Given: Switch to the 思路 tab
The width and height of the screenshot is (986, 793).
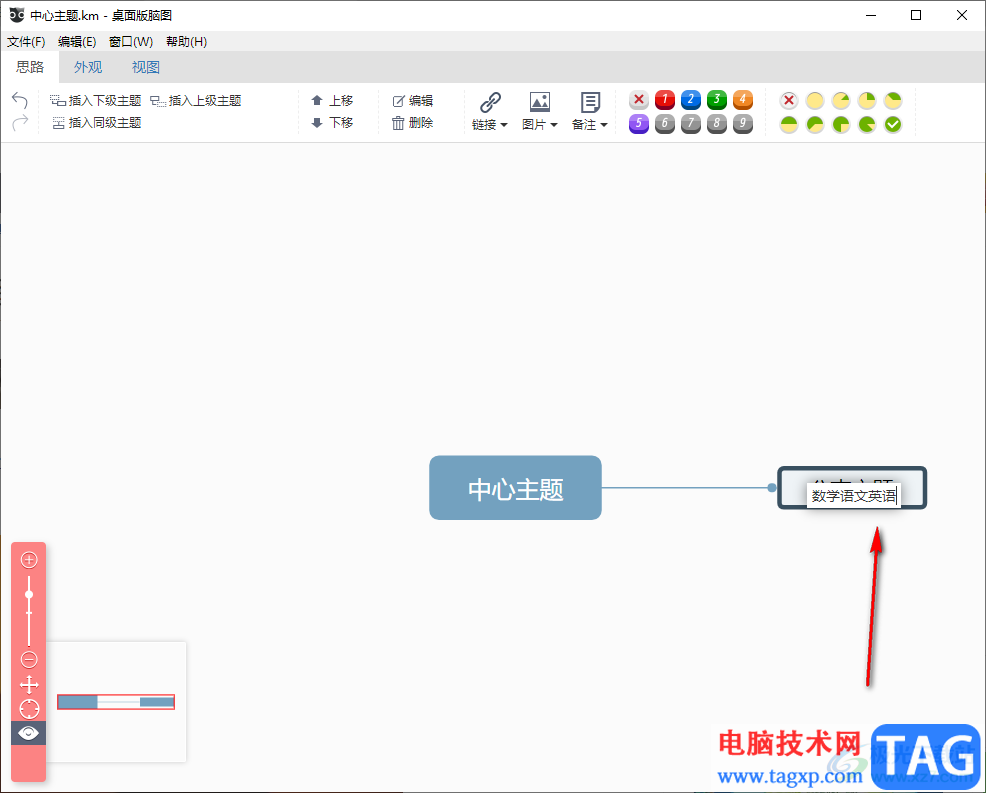Looking at the screenshot, I should (x=30, y=67).
